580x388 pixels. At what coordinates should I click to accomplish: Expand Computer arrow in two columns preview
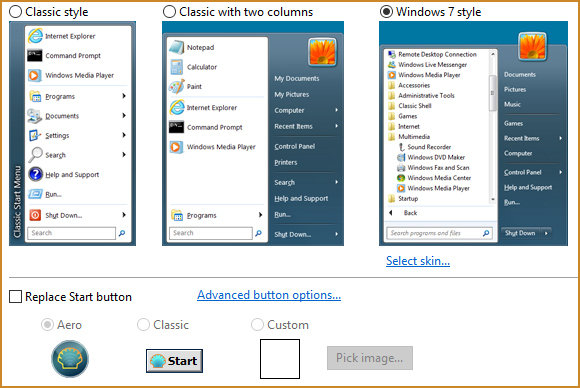pos(336,110)
